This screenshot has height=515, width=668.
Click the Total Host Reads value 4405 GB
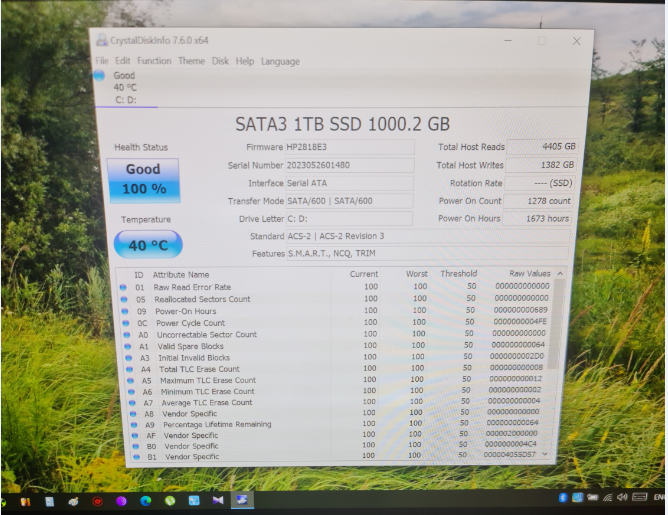click(542, 147)
